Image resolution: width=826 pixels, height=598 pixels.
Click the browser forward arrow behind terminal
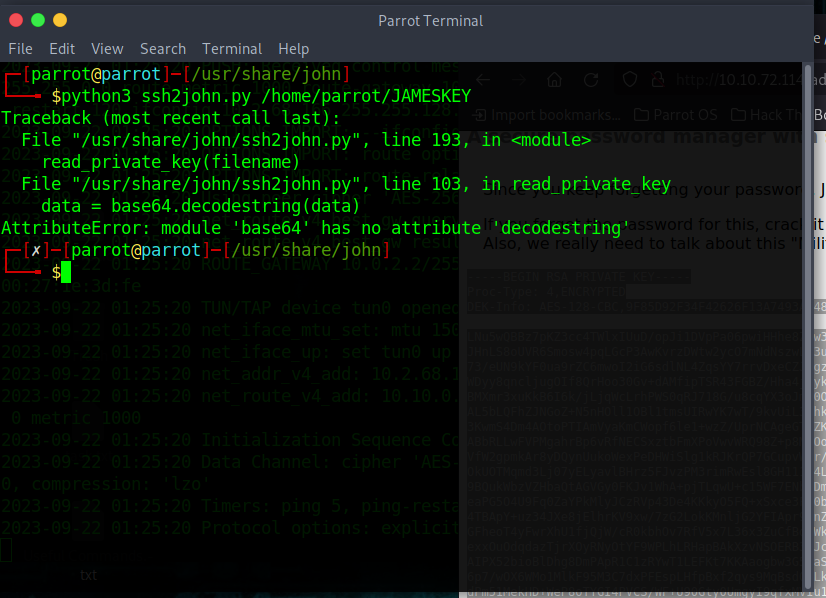pyautogui.click(x=518, y=80)
